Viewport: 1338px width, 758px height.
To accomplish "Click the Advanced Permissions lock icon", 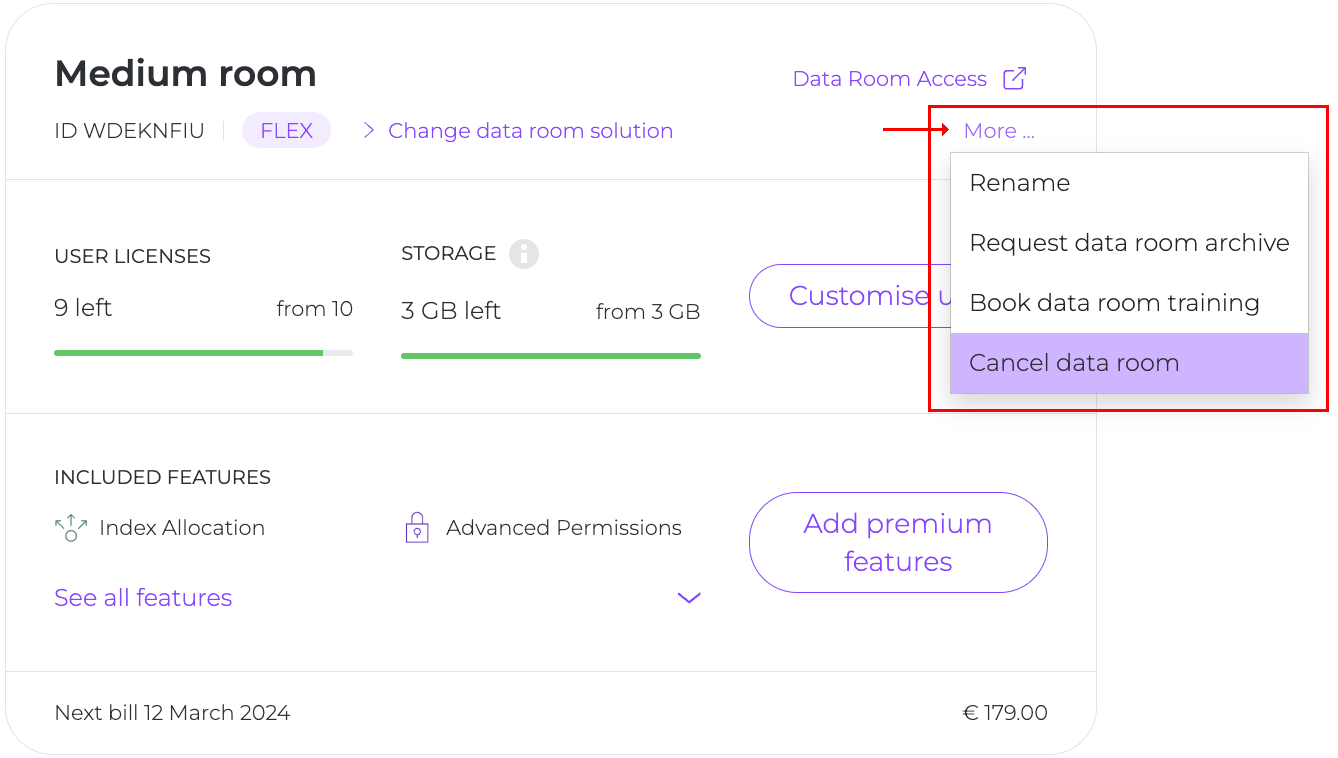I will coord(416,528).
